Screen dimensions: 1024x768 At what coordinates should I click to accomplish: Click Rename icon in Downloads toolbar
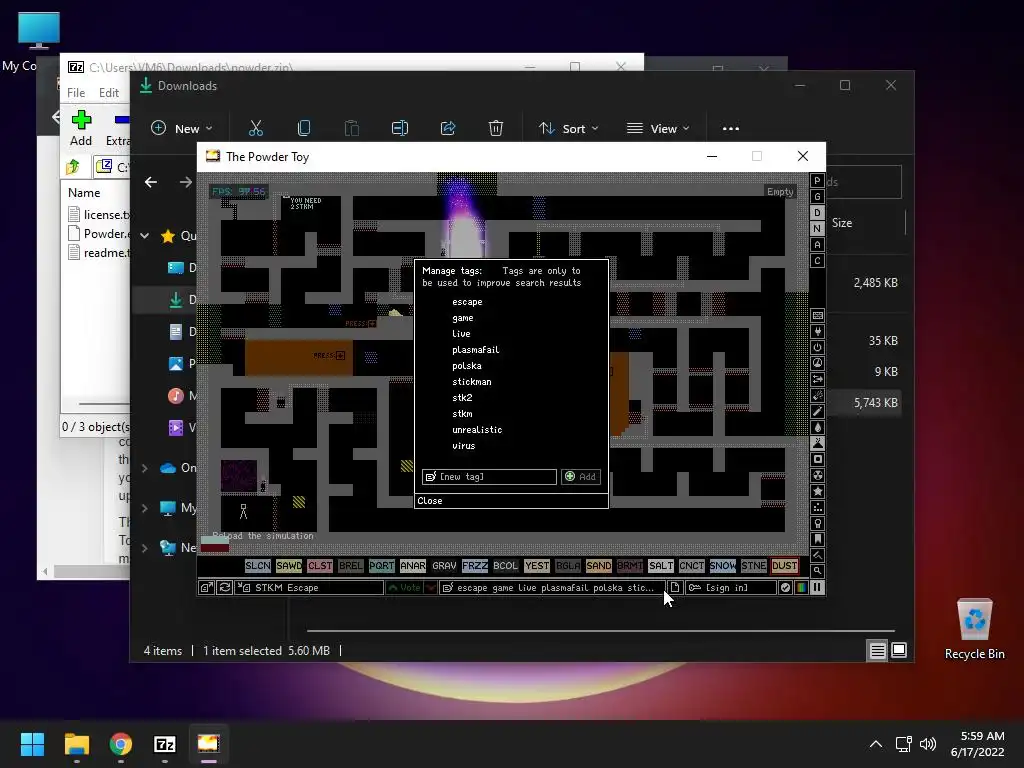[x=400, y=129]
